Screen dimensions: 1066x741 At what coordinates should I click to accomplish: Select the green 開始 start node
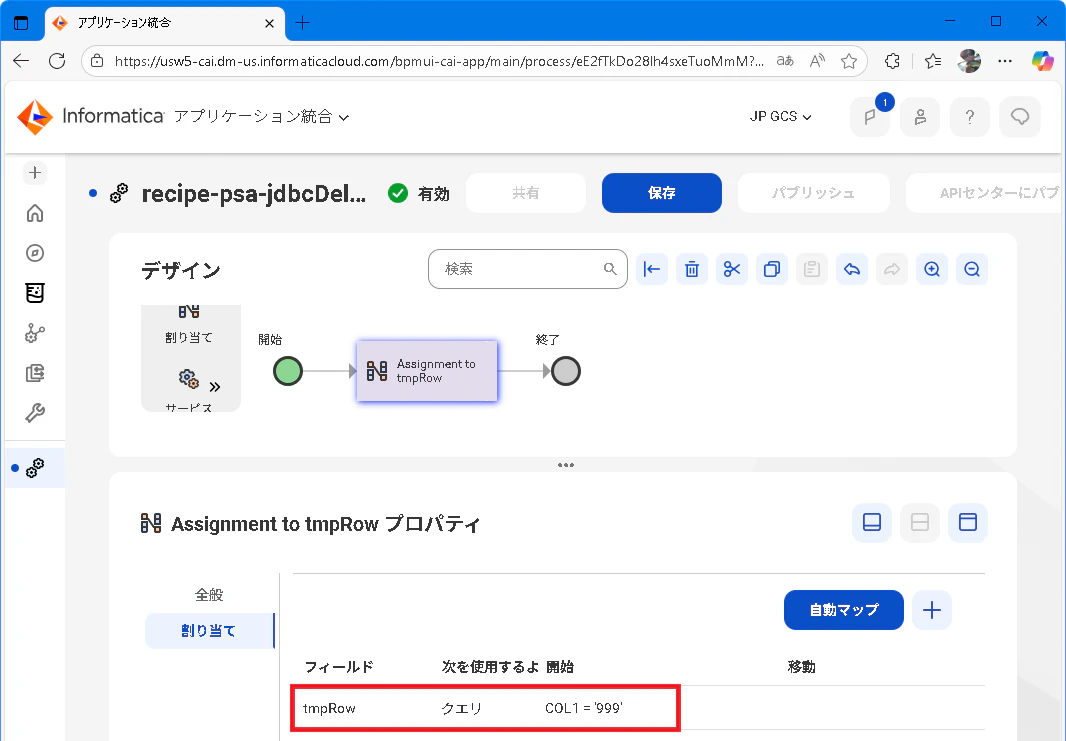tap(288, 371)
